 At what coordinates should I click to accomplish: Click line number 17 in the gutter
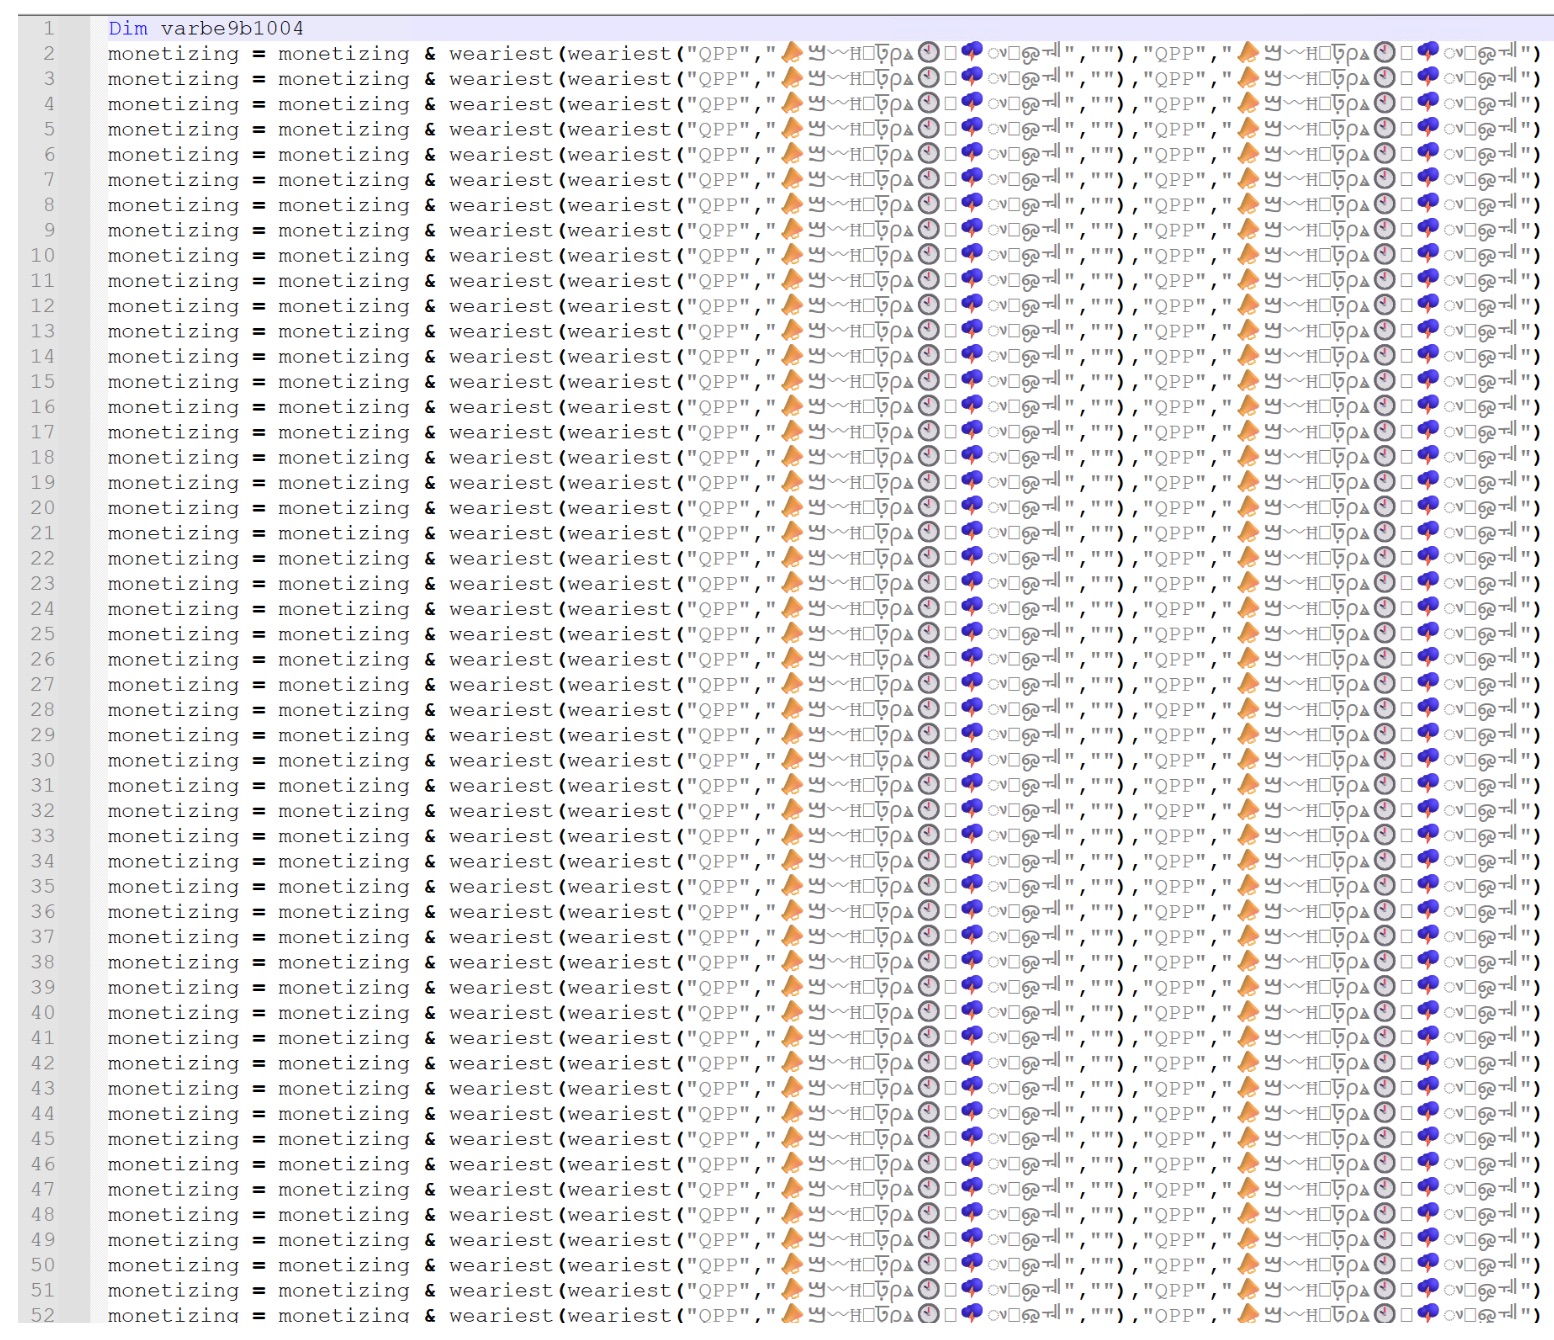43,432
